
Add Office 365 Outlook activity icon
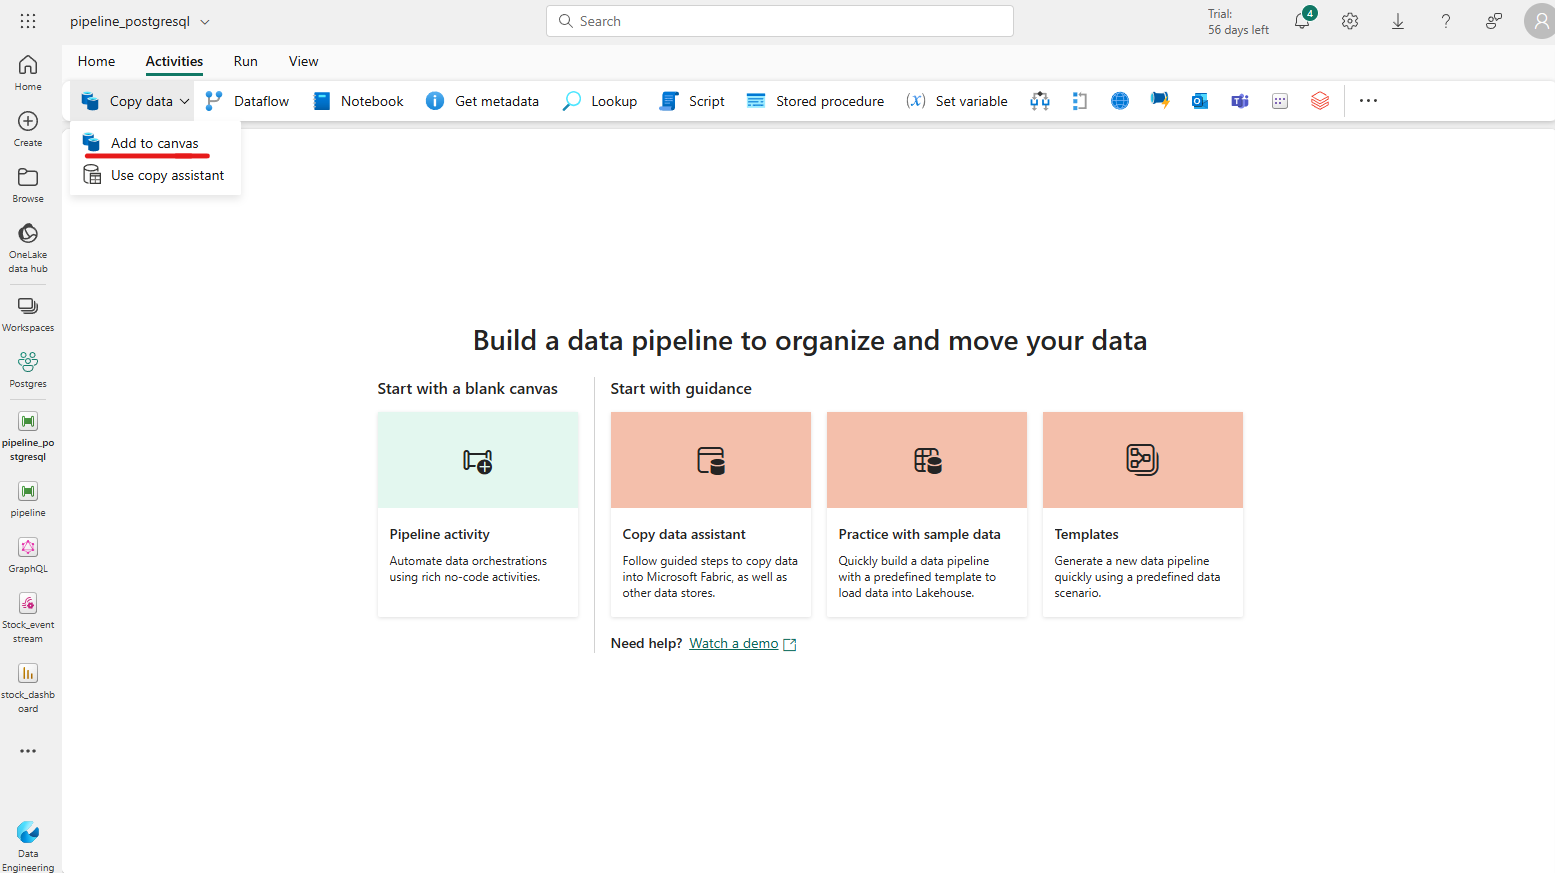(1200, 101)
